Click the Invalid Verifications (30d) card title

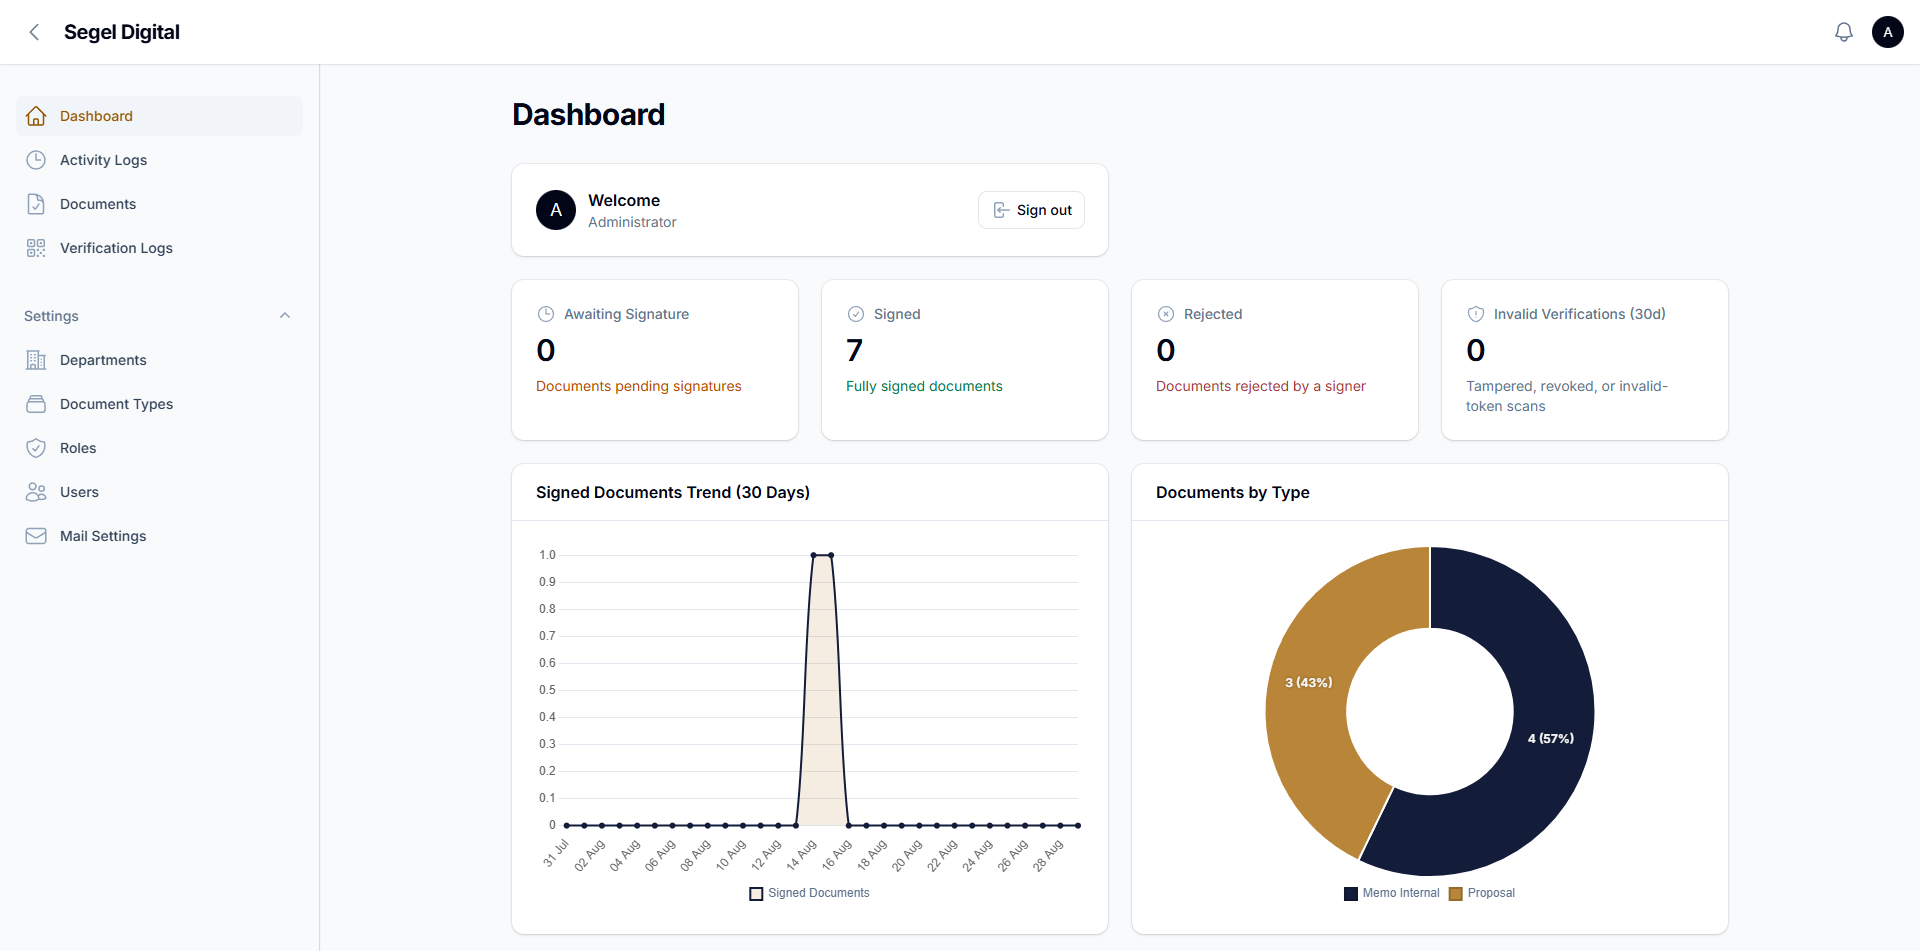click(x=1580, y=314)
